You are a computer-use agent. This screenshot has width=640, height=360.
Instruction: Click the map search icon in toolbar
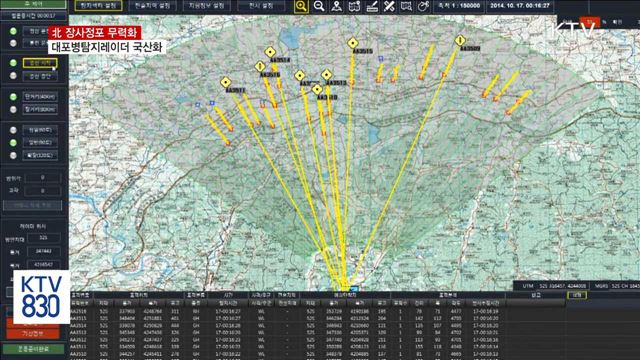406,6
